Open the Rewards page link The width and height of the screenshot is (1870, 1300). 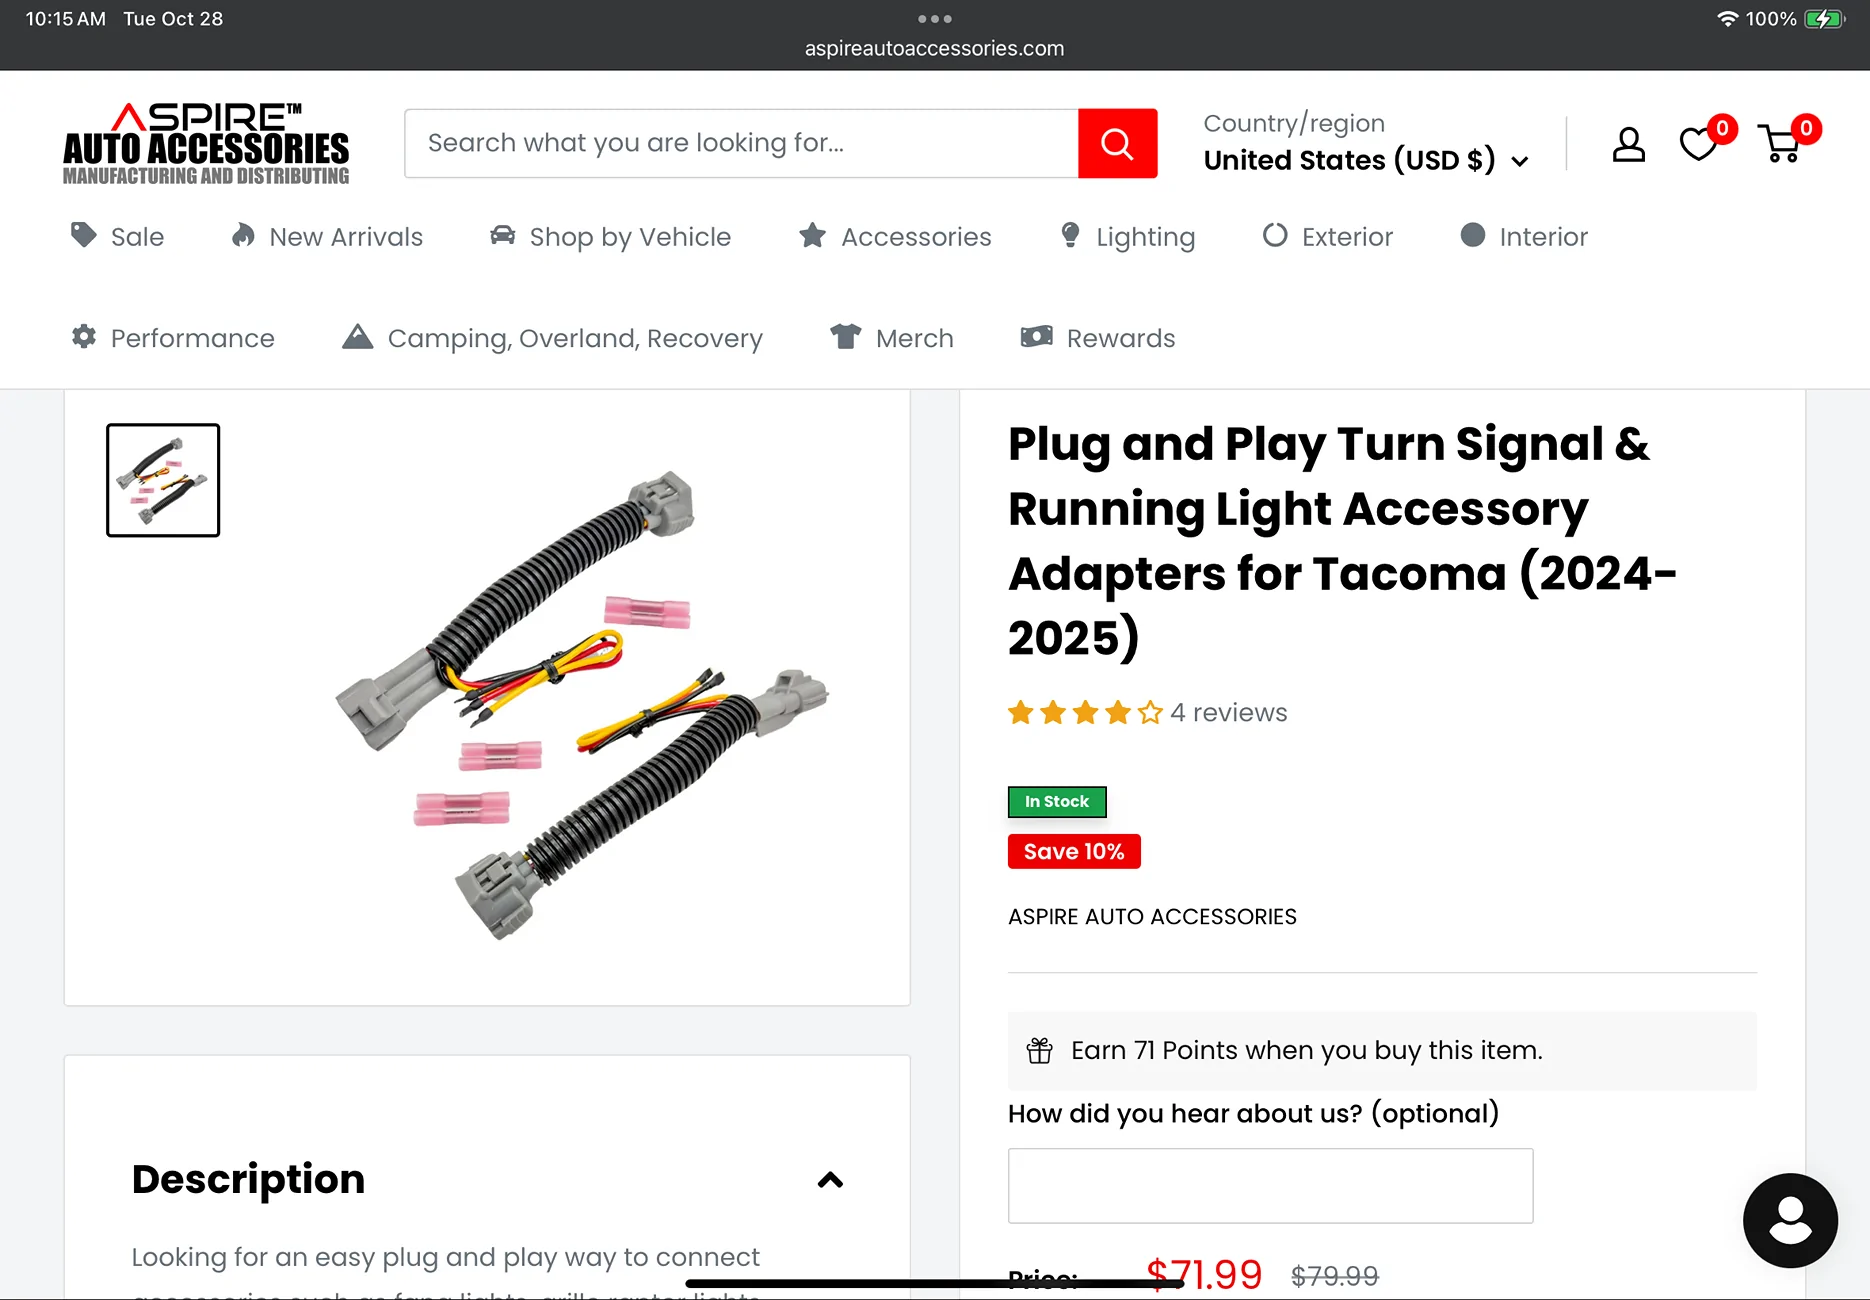(x=1097, y=338)
